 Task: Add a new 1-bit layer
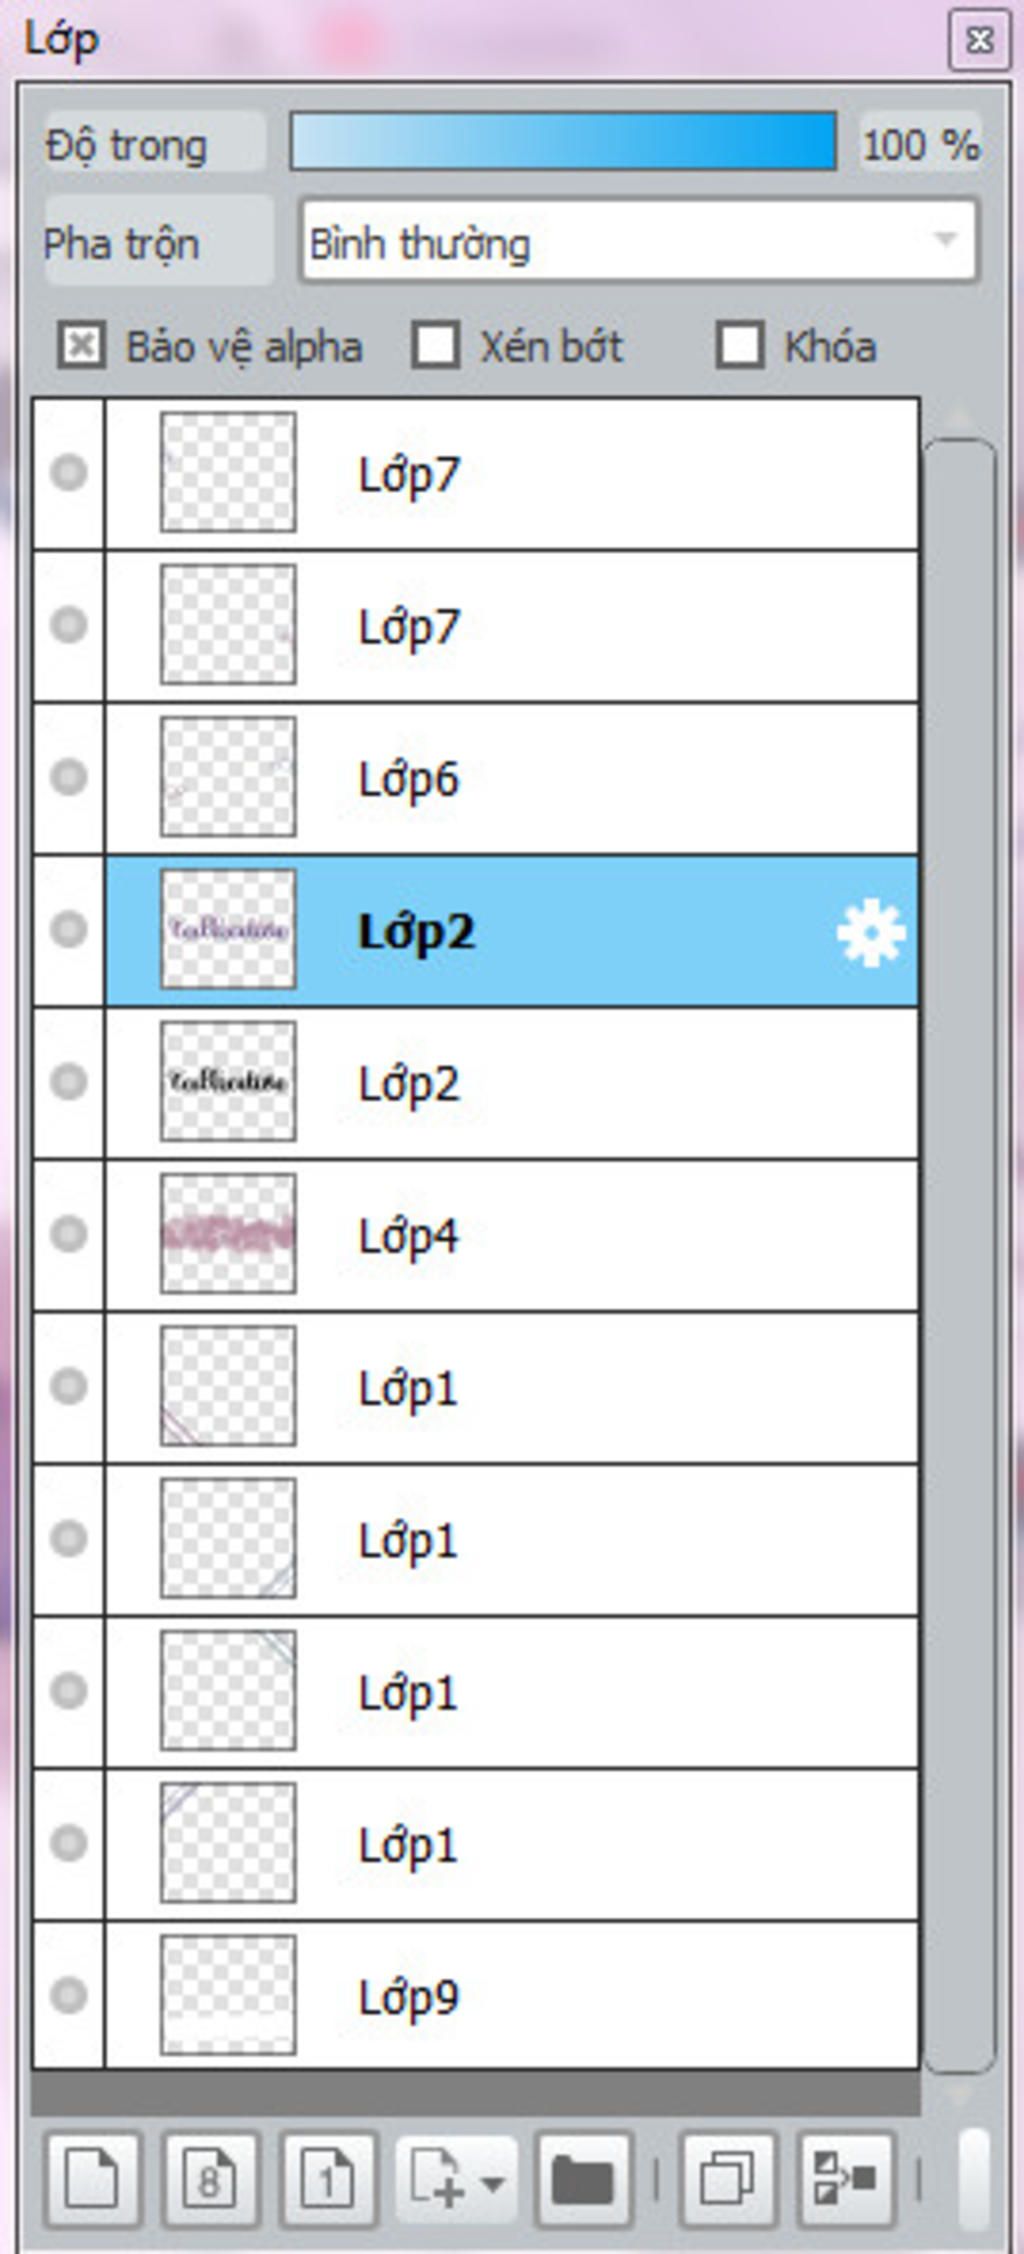(328, 2180)
